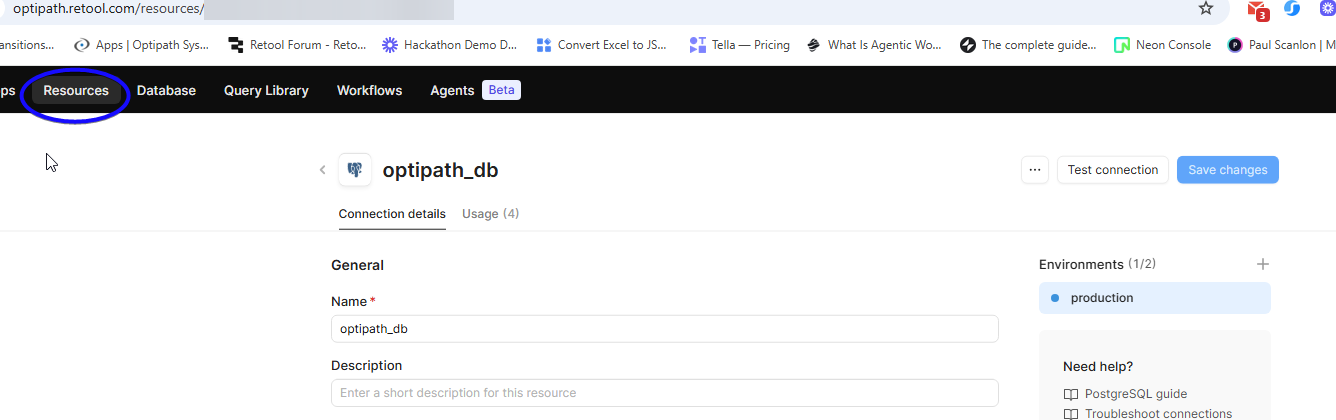
Task: Open the 'Tella — Pricing' bookmark
Action: tap(739, 45)
